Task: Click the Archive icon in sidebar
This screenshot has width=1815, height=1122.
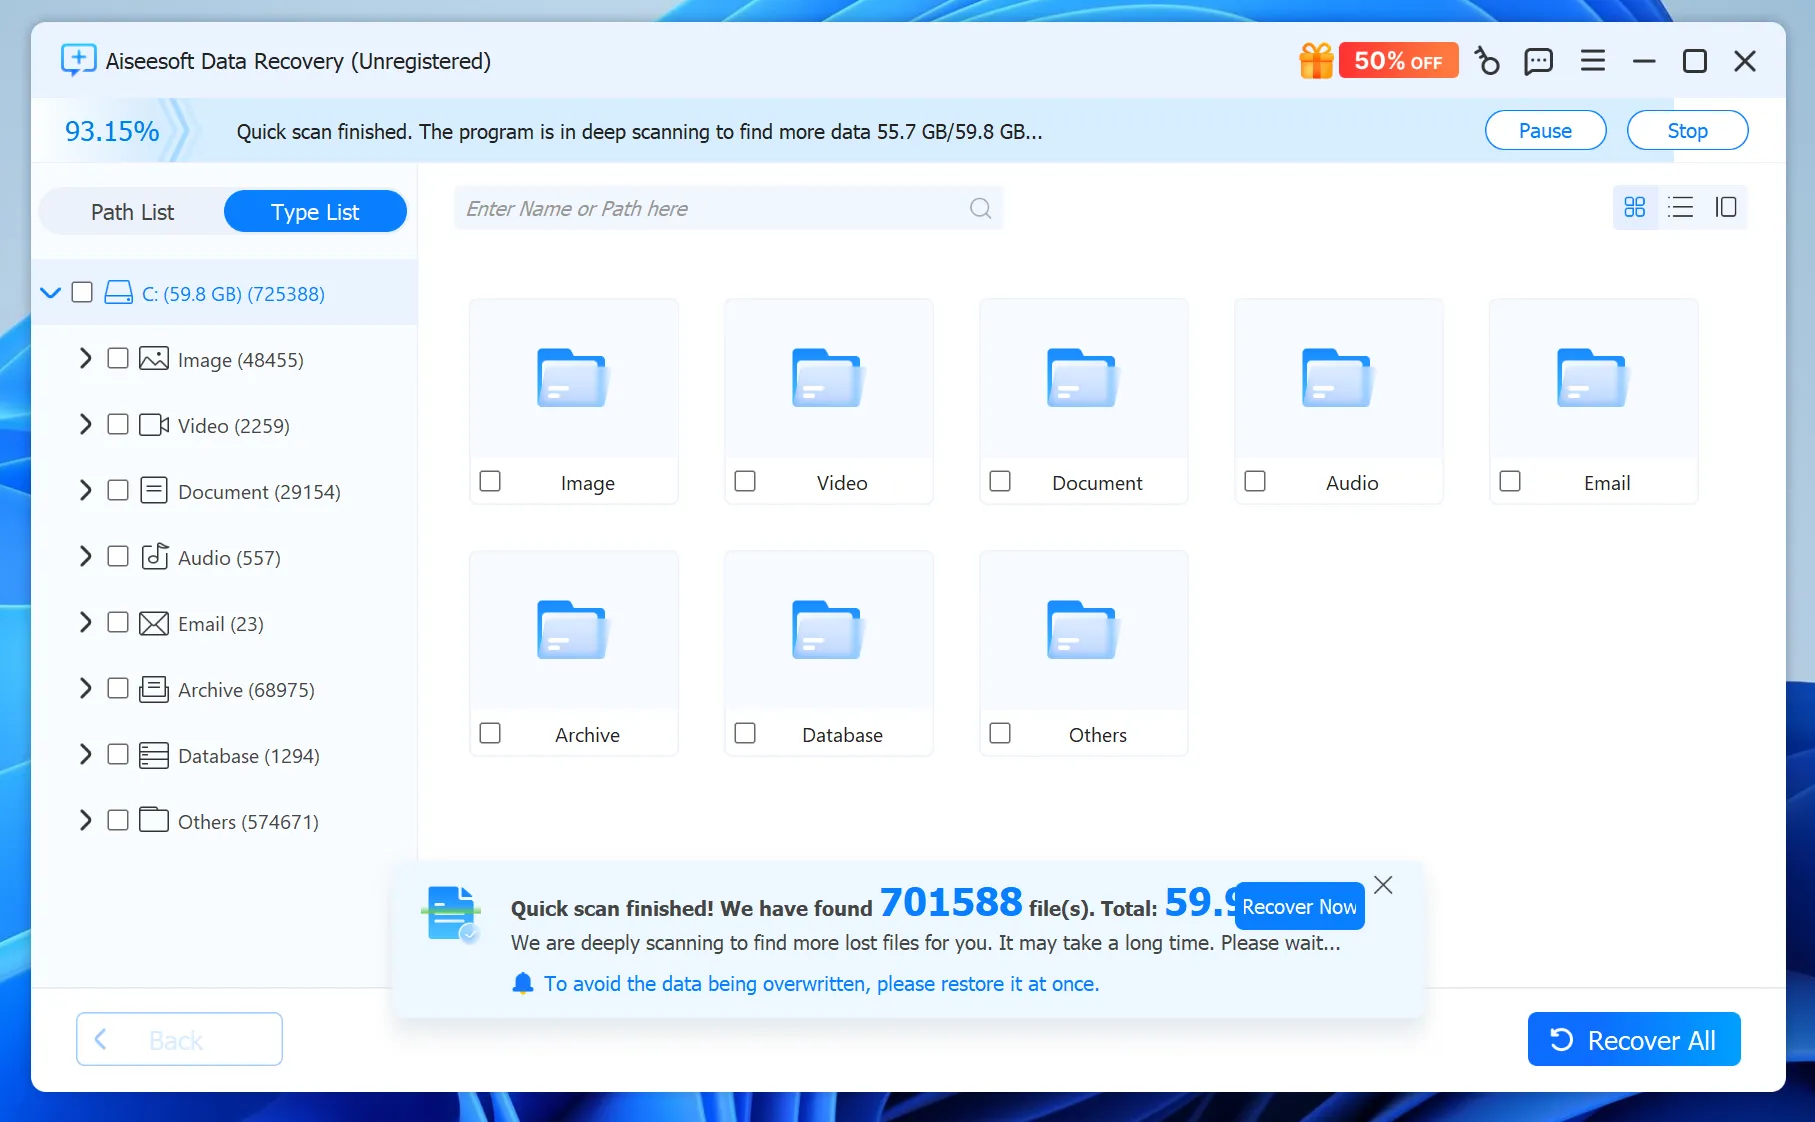Action: 153,689
